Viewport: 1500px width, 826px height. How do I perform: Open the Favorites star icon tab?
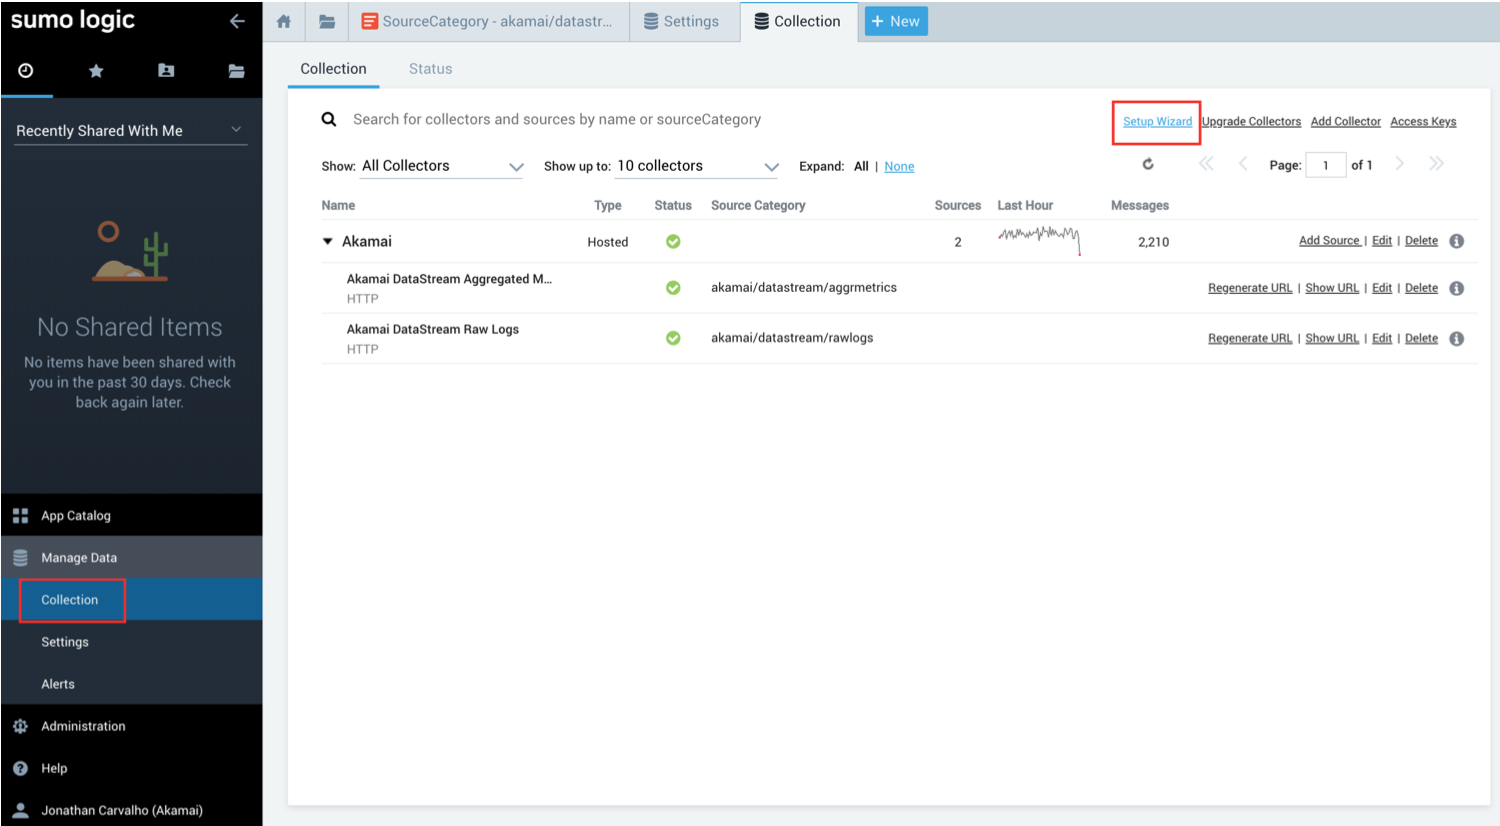click(96, 70)
